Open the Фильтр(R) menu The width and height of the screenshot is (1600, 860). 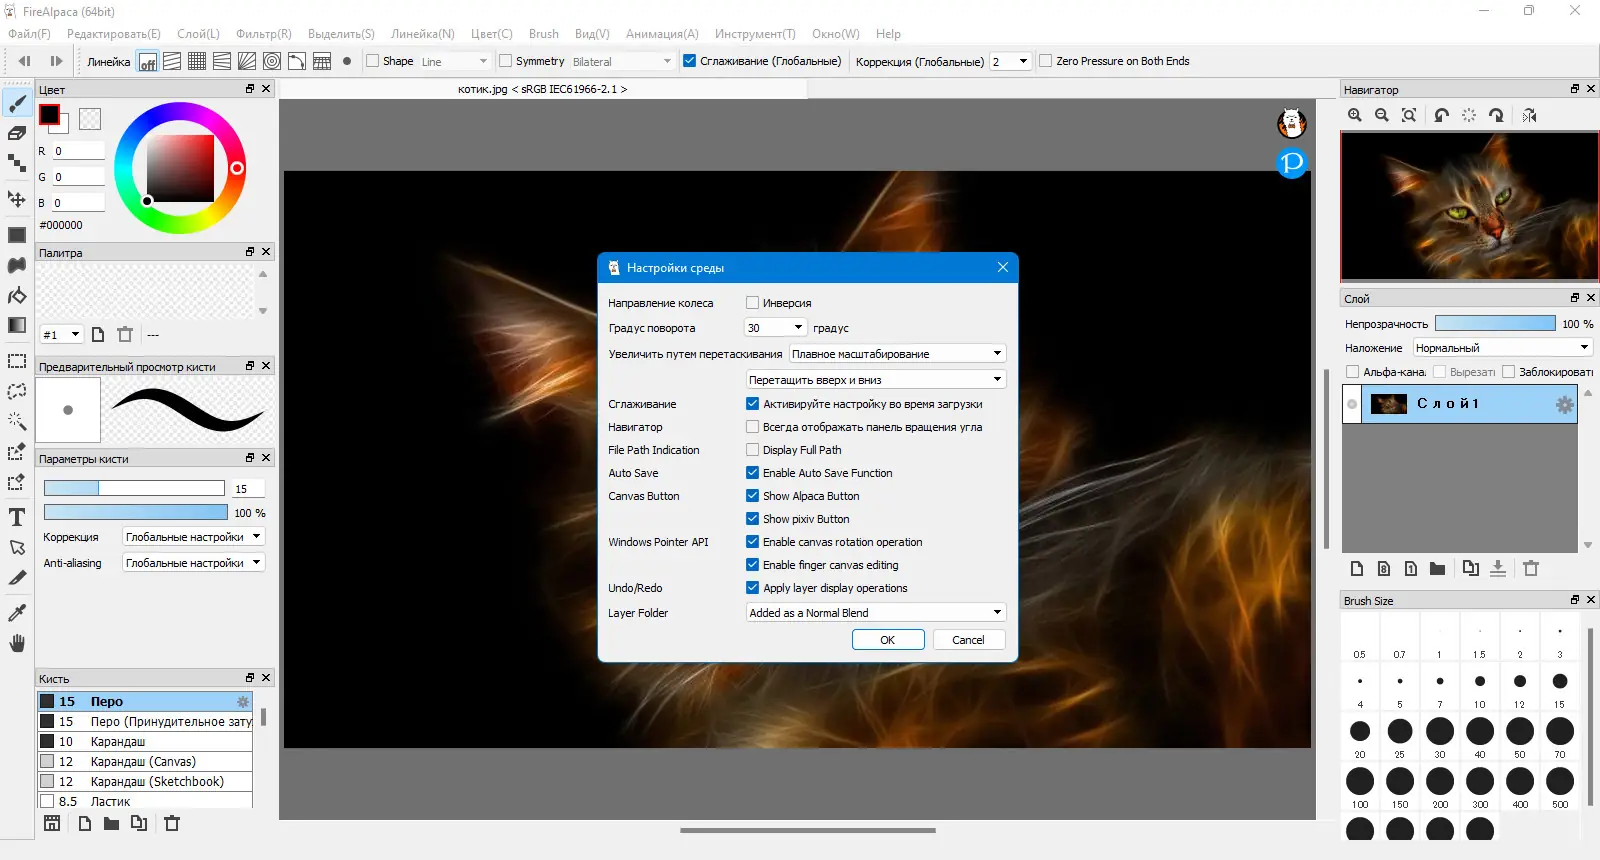click(x=264, y=34)
